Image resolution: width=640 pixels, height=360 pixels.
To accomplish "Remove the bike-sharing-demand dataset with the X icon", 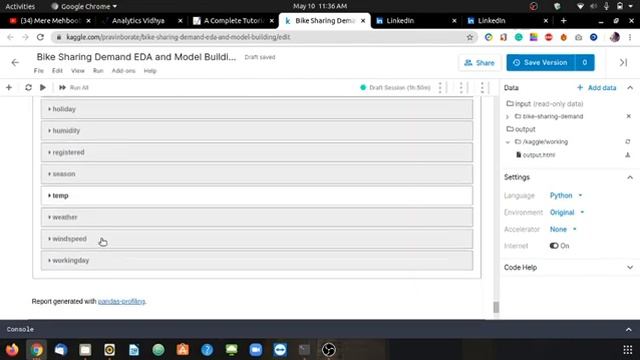I will coord(629,116).
